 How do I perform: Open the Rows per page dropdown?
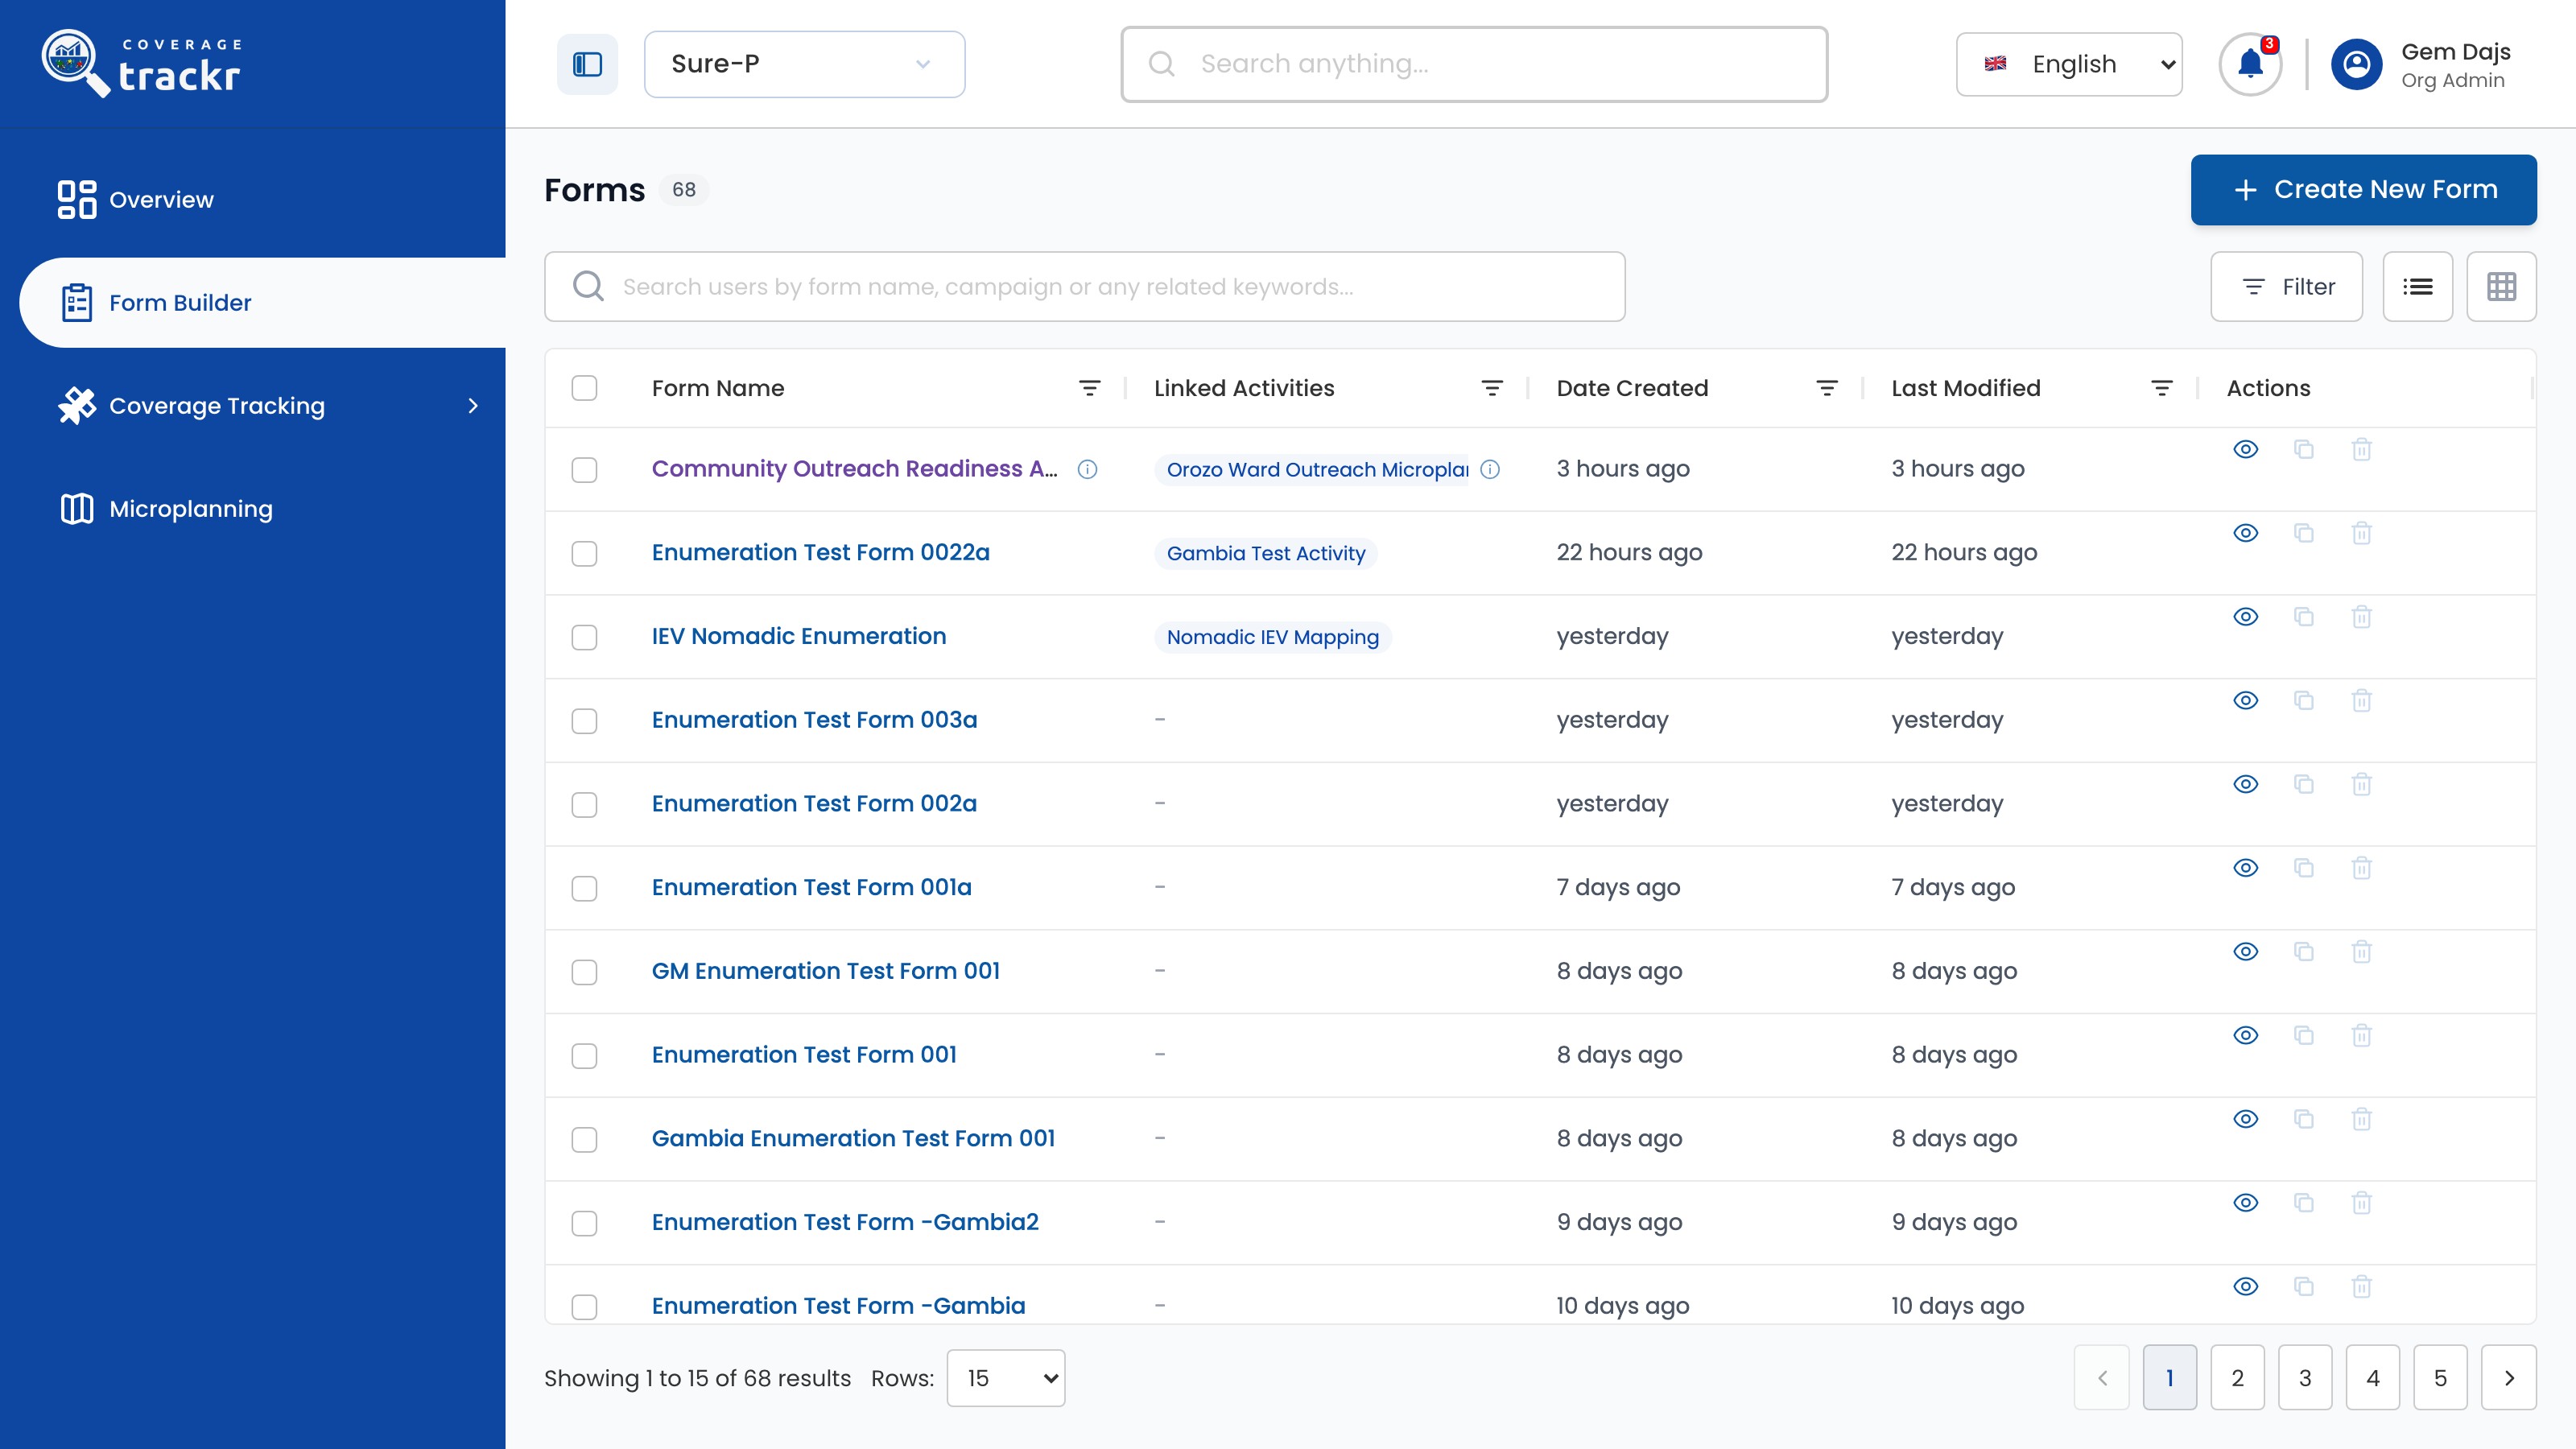1006,1378
